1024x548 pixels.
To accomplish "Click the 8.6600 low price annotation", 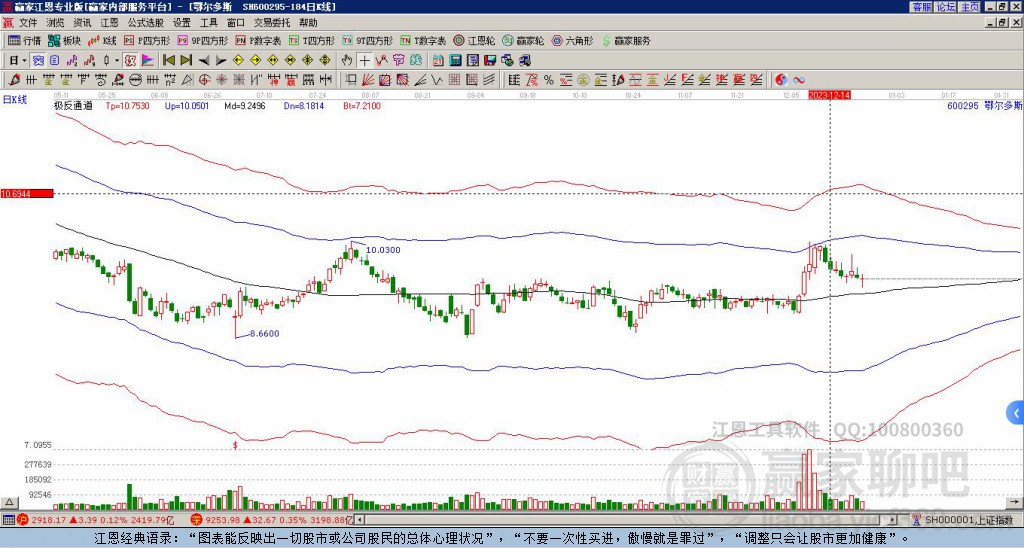I will (x=264, y=334).
